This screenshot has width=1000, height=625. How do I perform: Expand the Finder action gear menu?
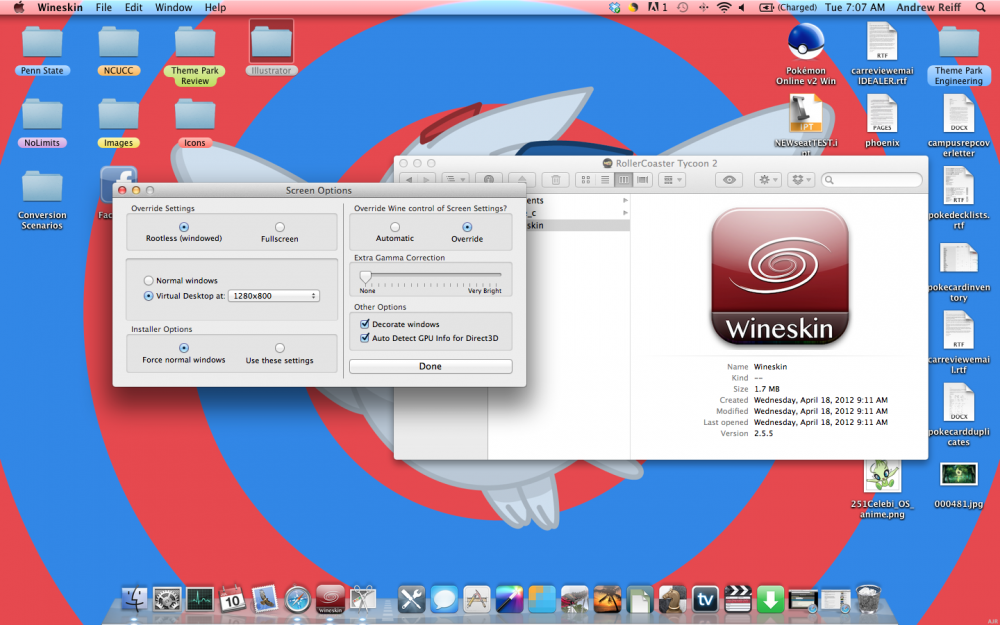(x=769, y=180)
